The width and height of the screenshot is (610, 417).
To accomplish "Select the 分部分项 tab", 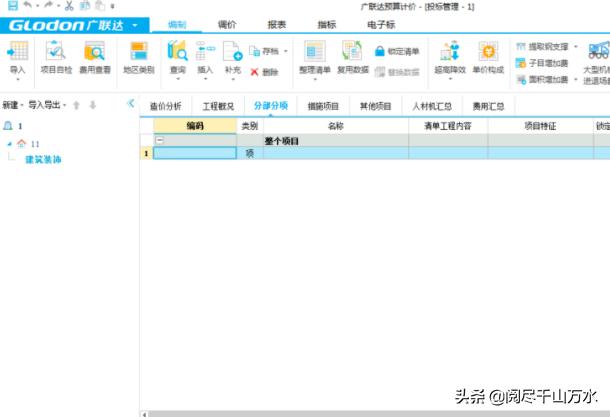I will point(271,105).
